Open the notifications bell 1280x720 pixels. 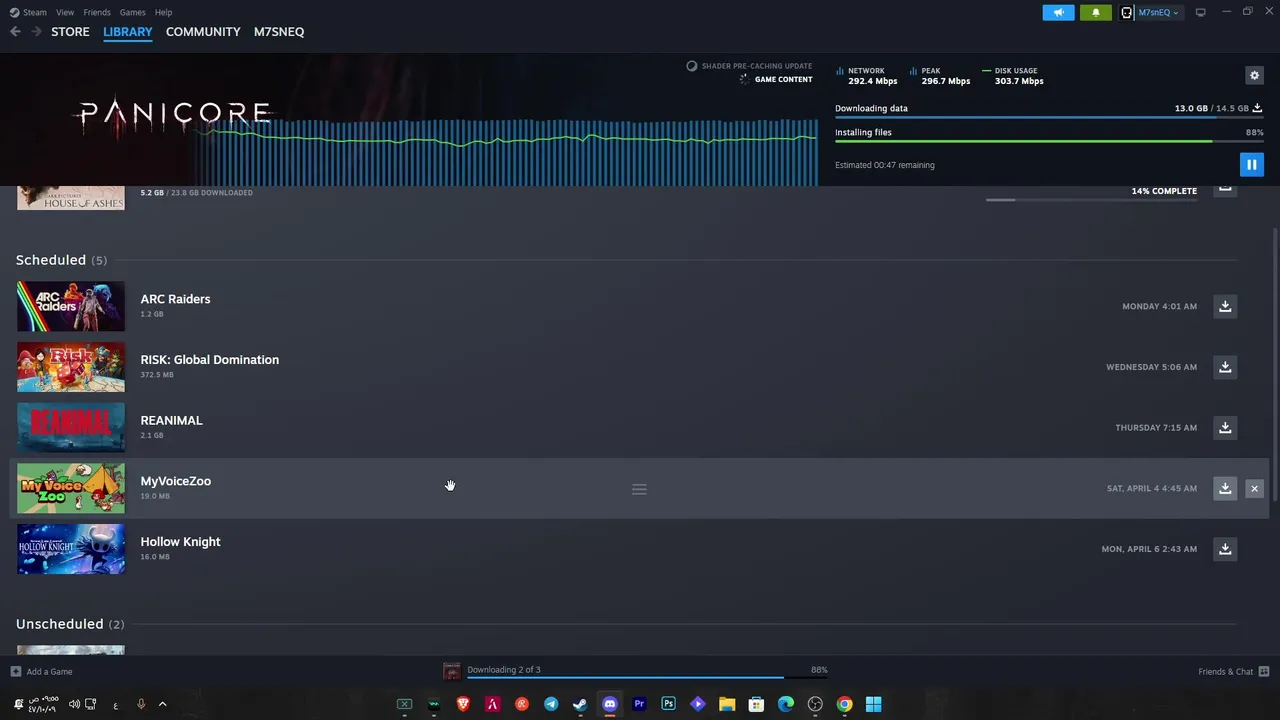(1095, 12)
